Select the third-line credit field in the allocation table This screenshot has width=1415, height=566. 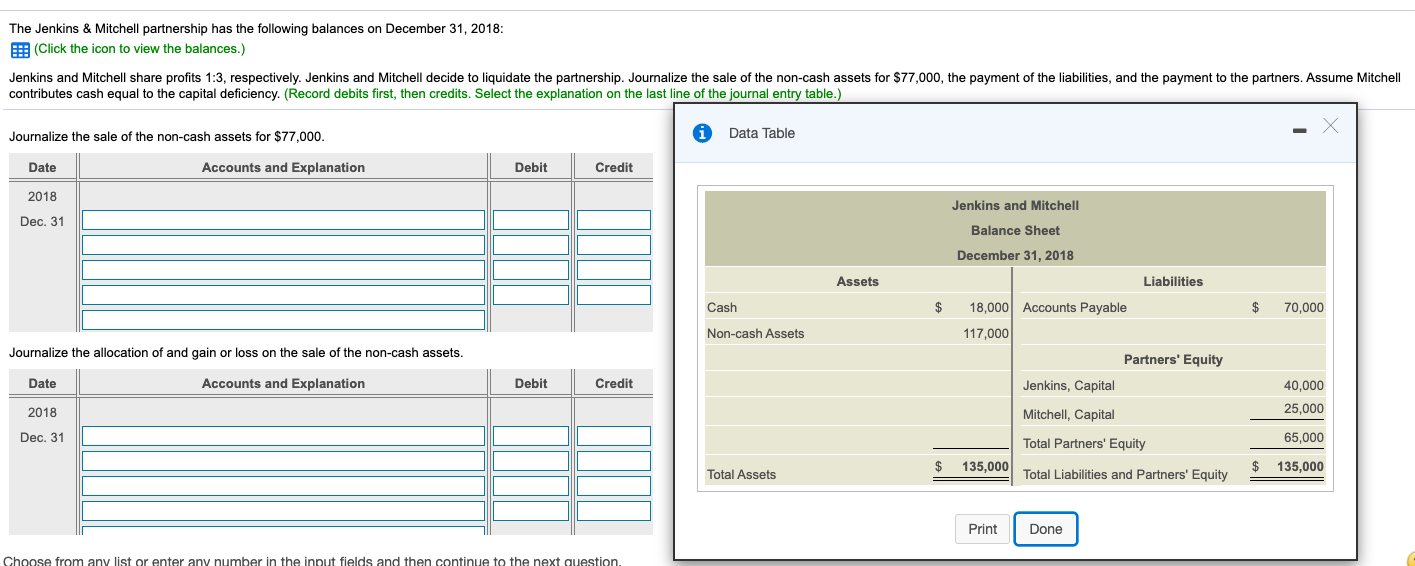tap(613, 486)
